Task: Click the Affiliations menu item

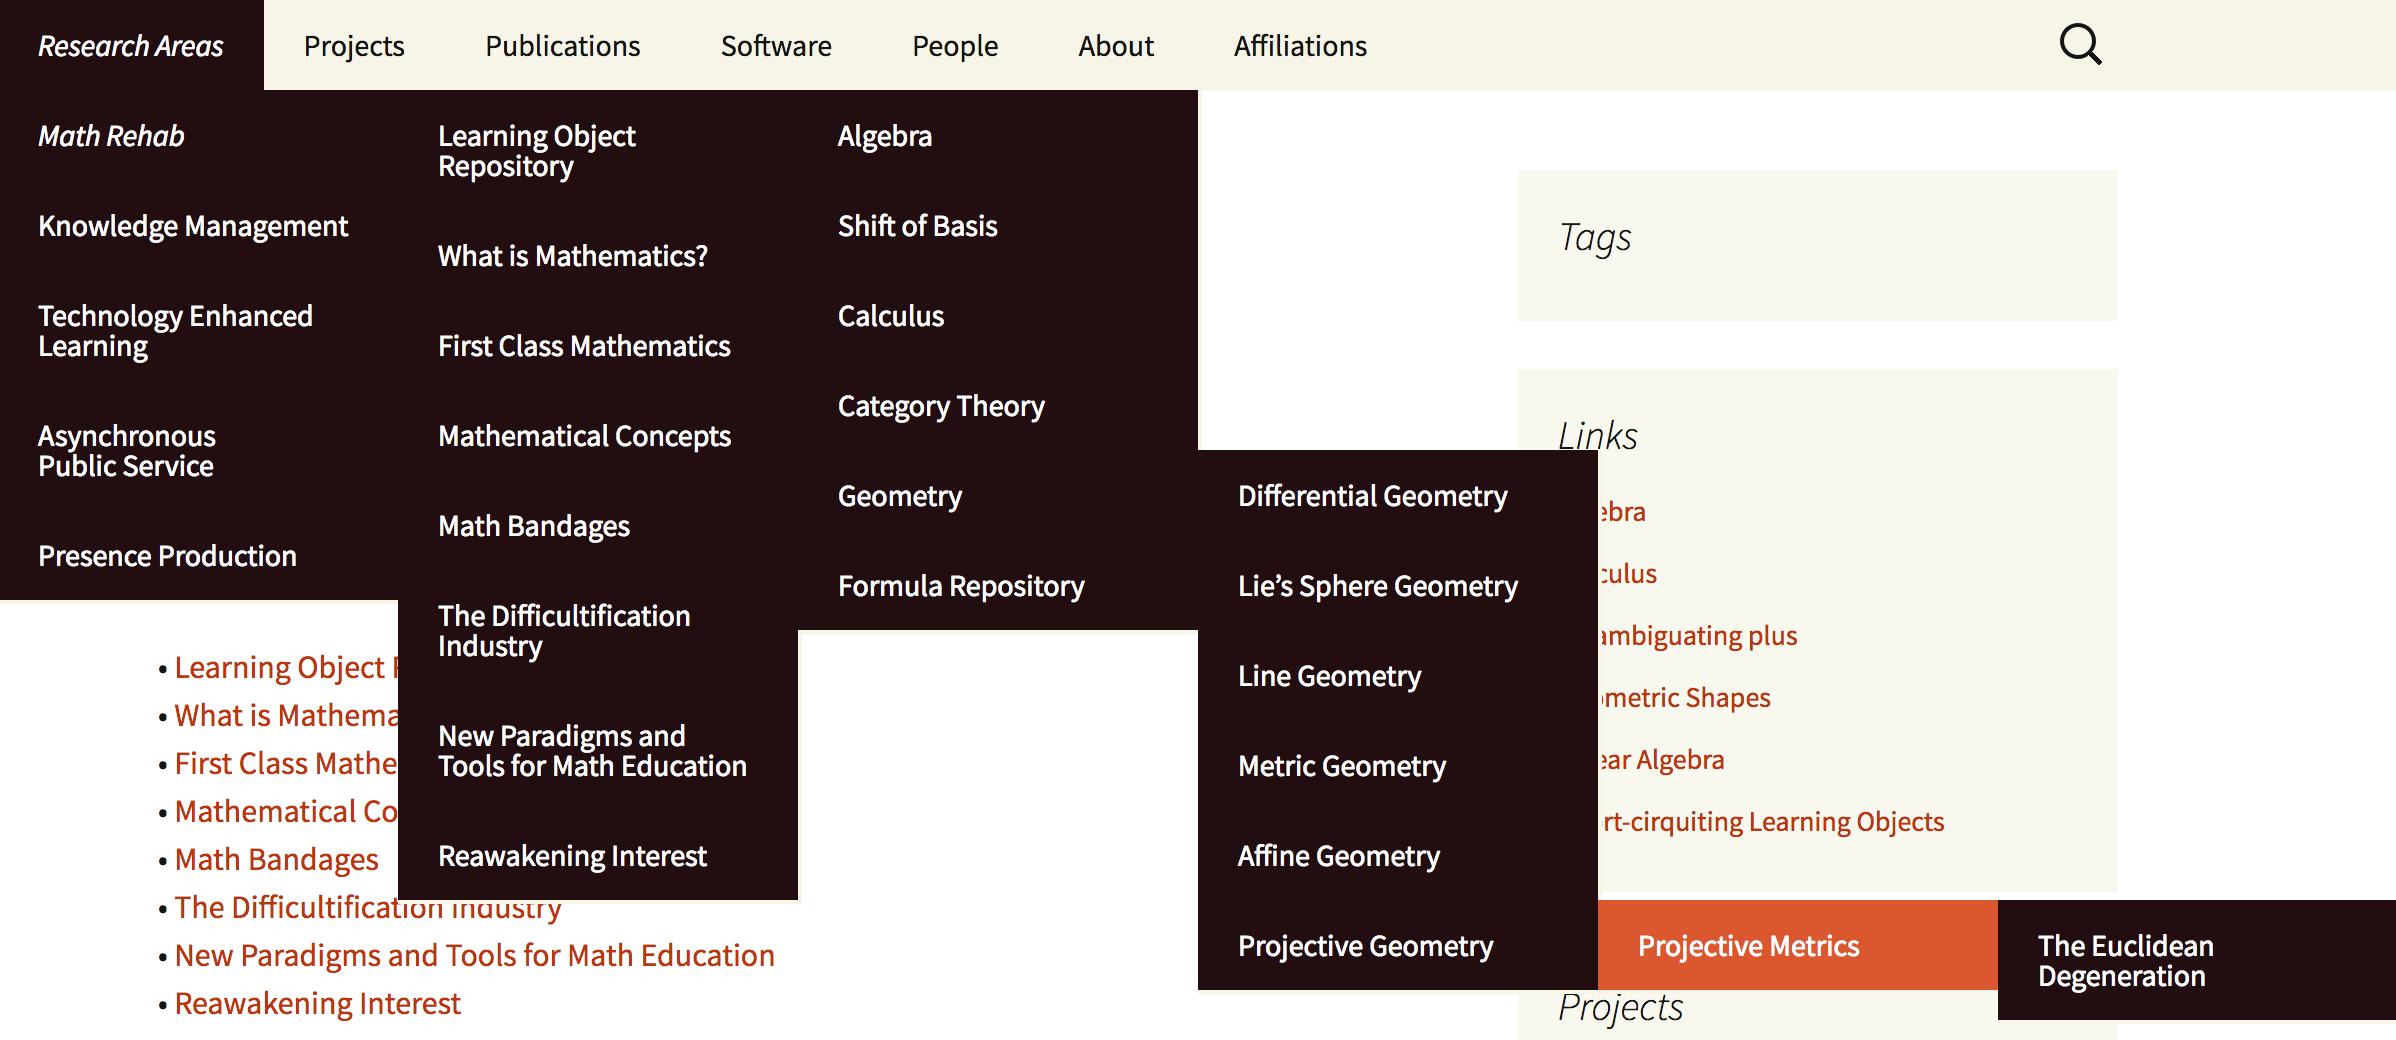Action: 1299,46
